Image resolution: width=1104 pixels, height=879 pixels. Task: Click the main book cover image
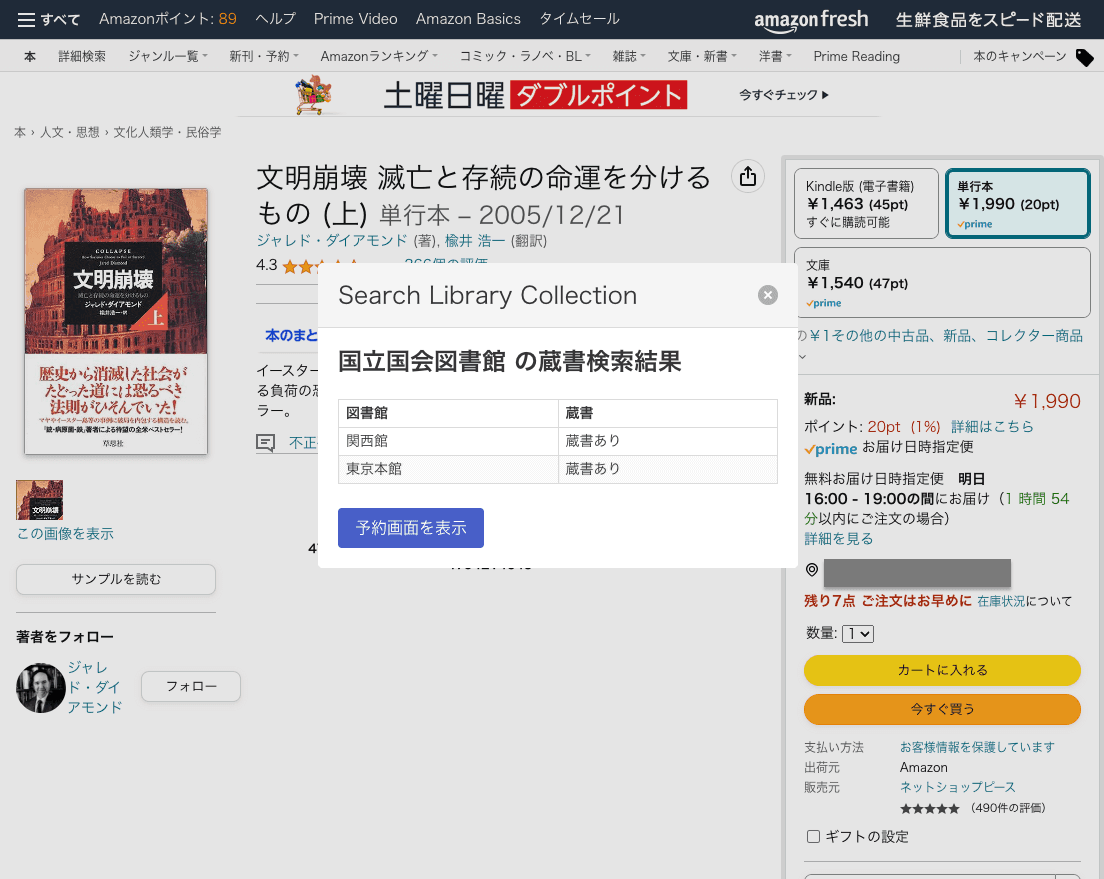pos(116,321)
